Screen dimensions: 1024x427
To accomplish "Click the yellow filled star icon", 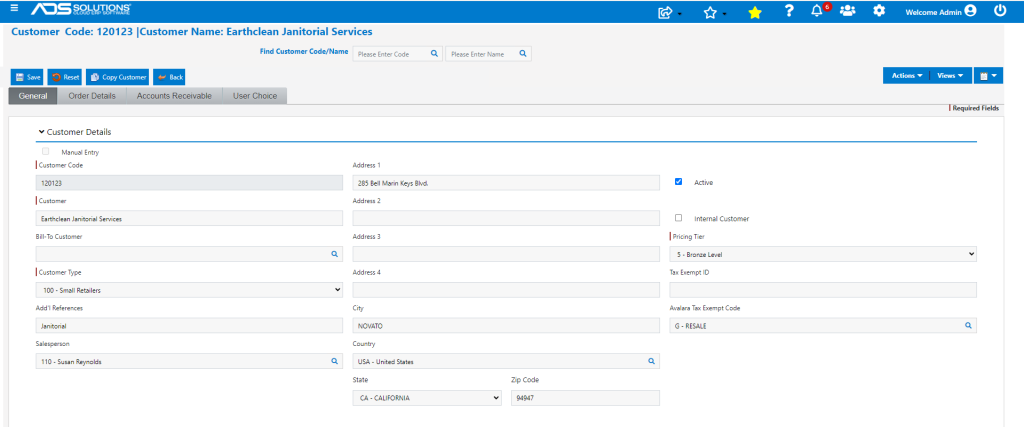I will (755, 12).
